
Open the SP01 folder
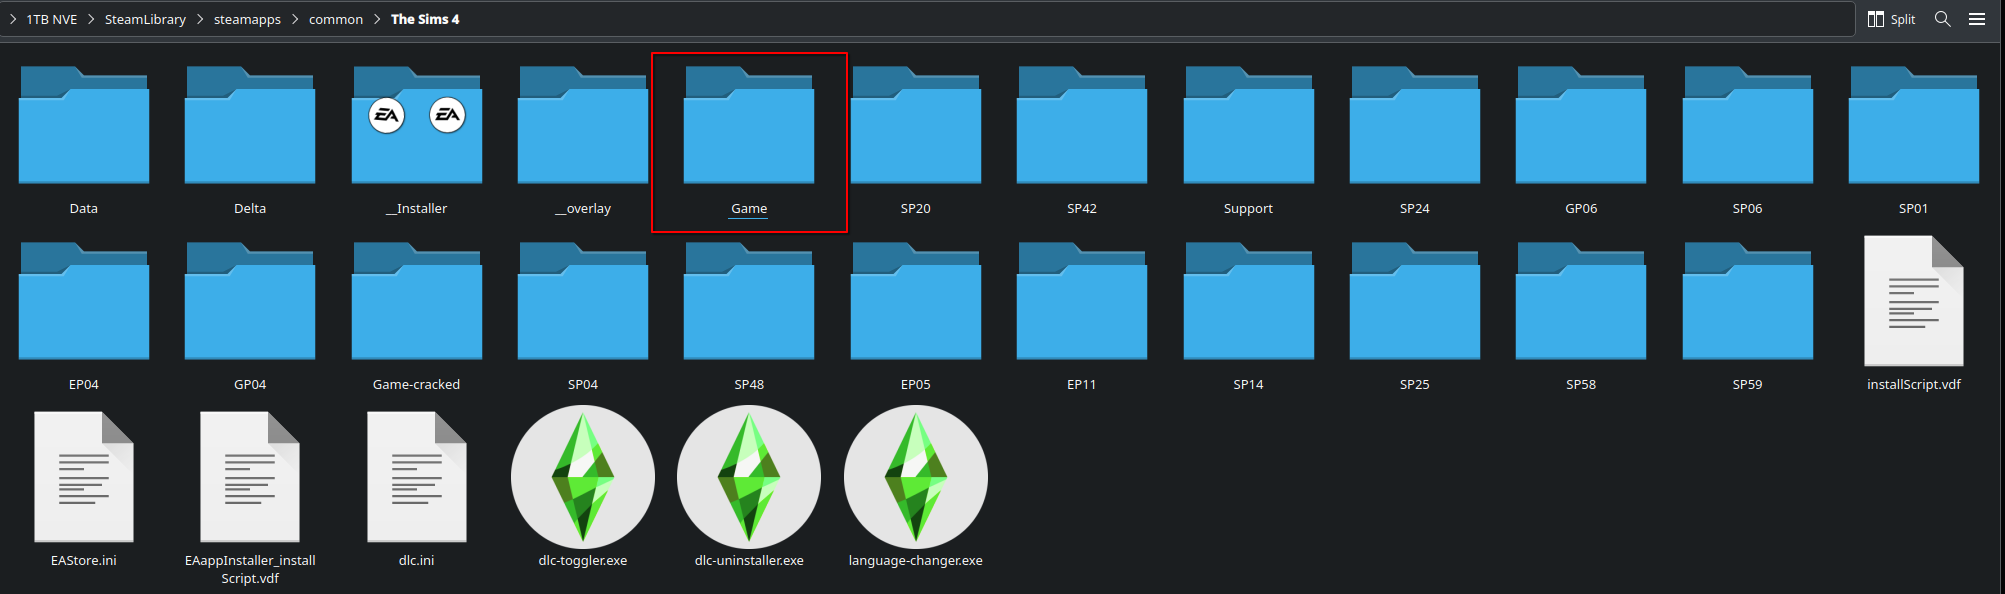coord(1913,125)
